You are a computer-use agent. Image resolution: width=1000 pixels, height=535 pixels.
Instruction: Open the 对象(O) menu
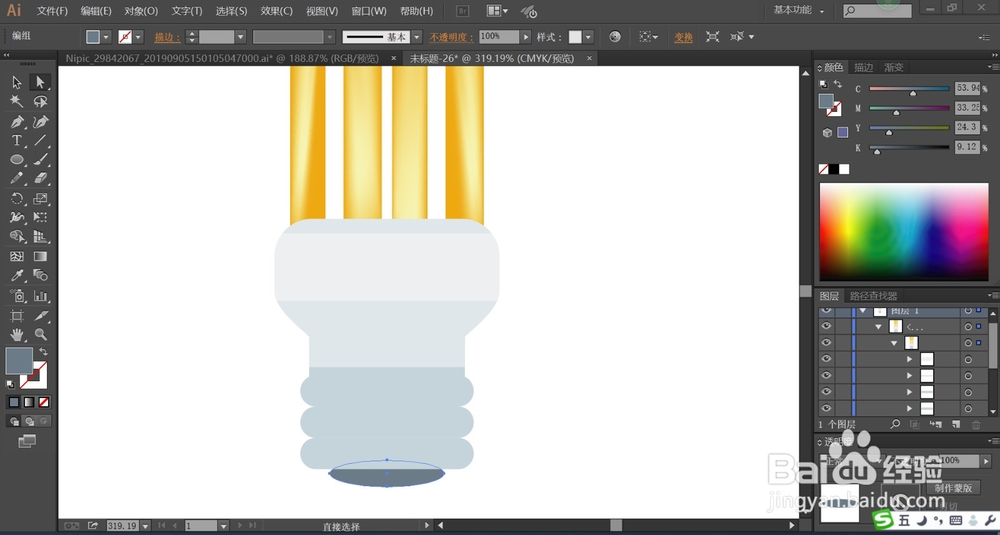[x=141, y=11]
